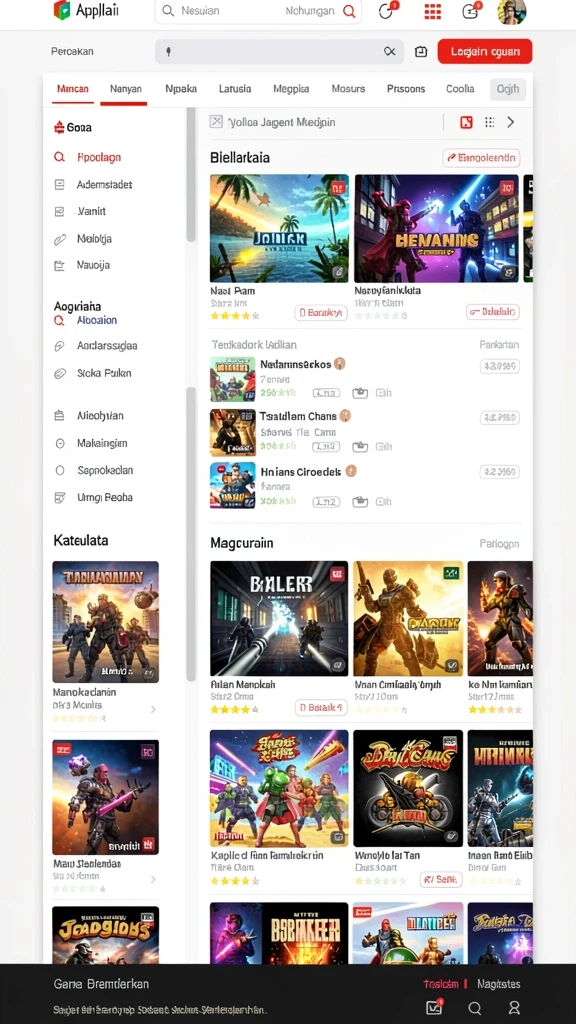Switch to the Nanyan tab
This screenshot has width=576, height=1024.
point(125,89)
